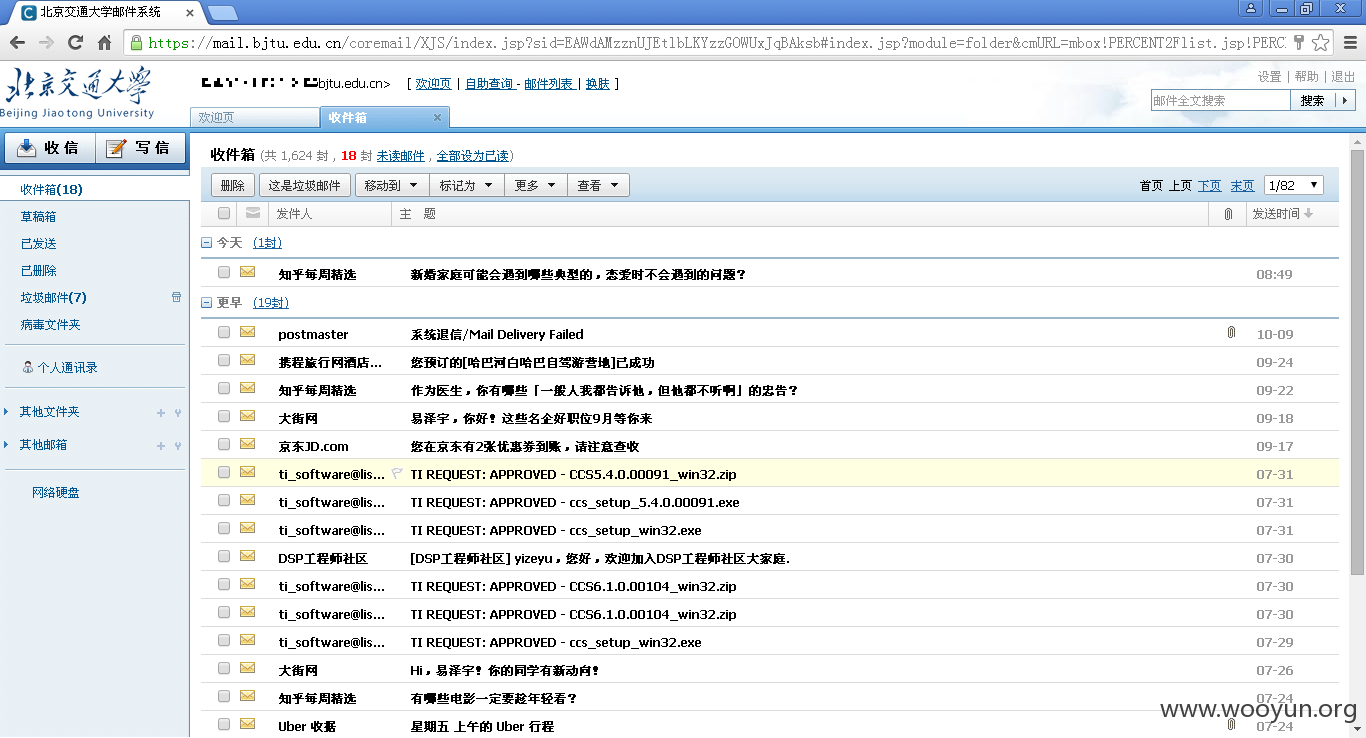Image resolution: width=1366 pixels, height=738 pixels.
Task: Switch to the 欢迎页 tab
Action: 254,118
